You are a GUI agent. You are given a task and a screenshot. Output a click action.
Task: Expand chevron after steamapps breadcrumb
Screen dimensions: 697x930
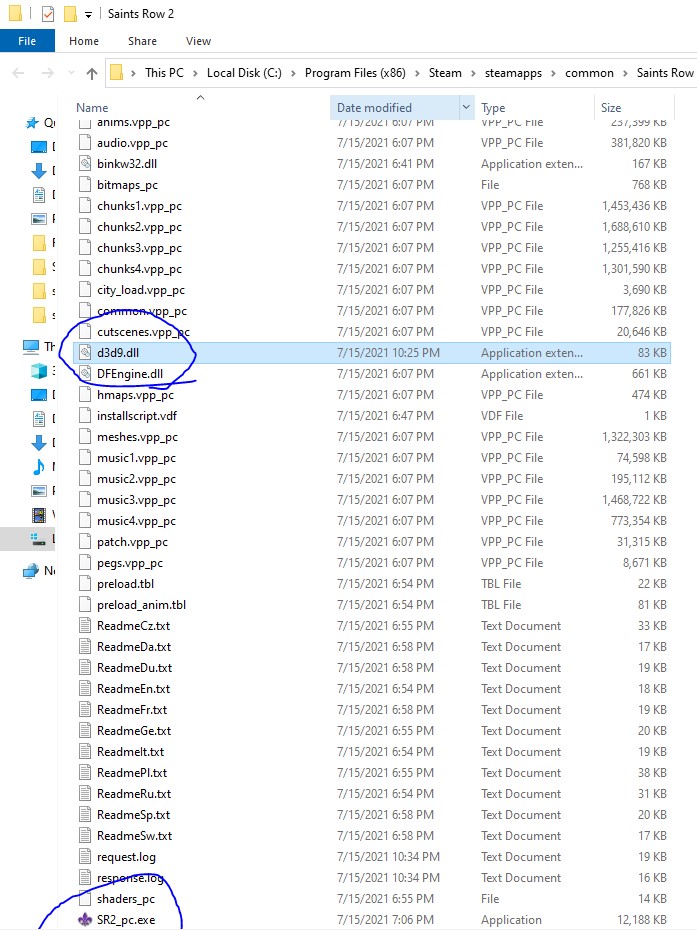pyautogui.click(x=553, y=73)
